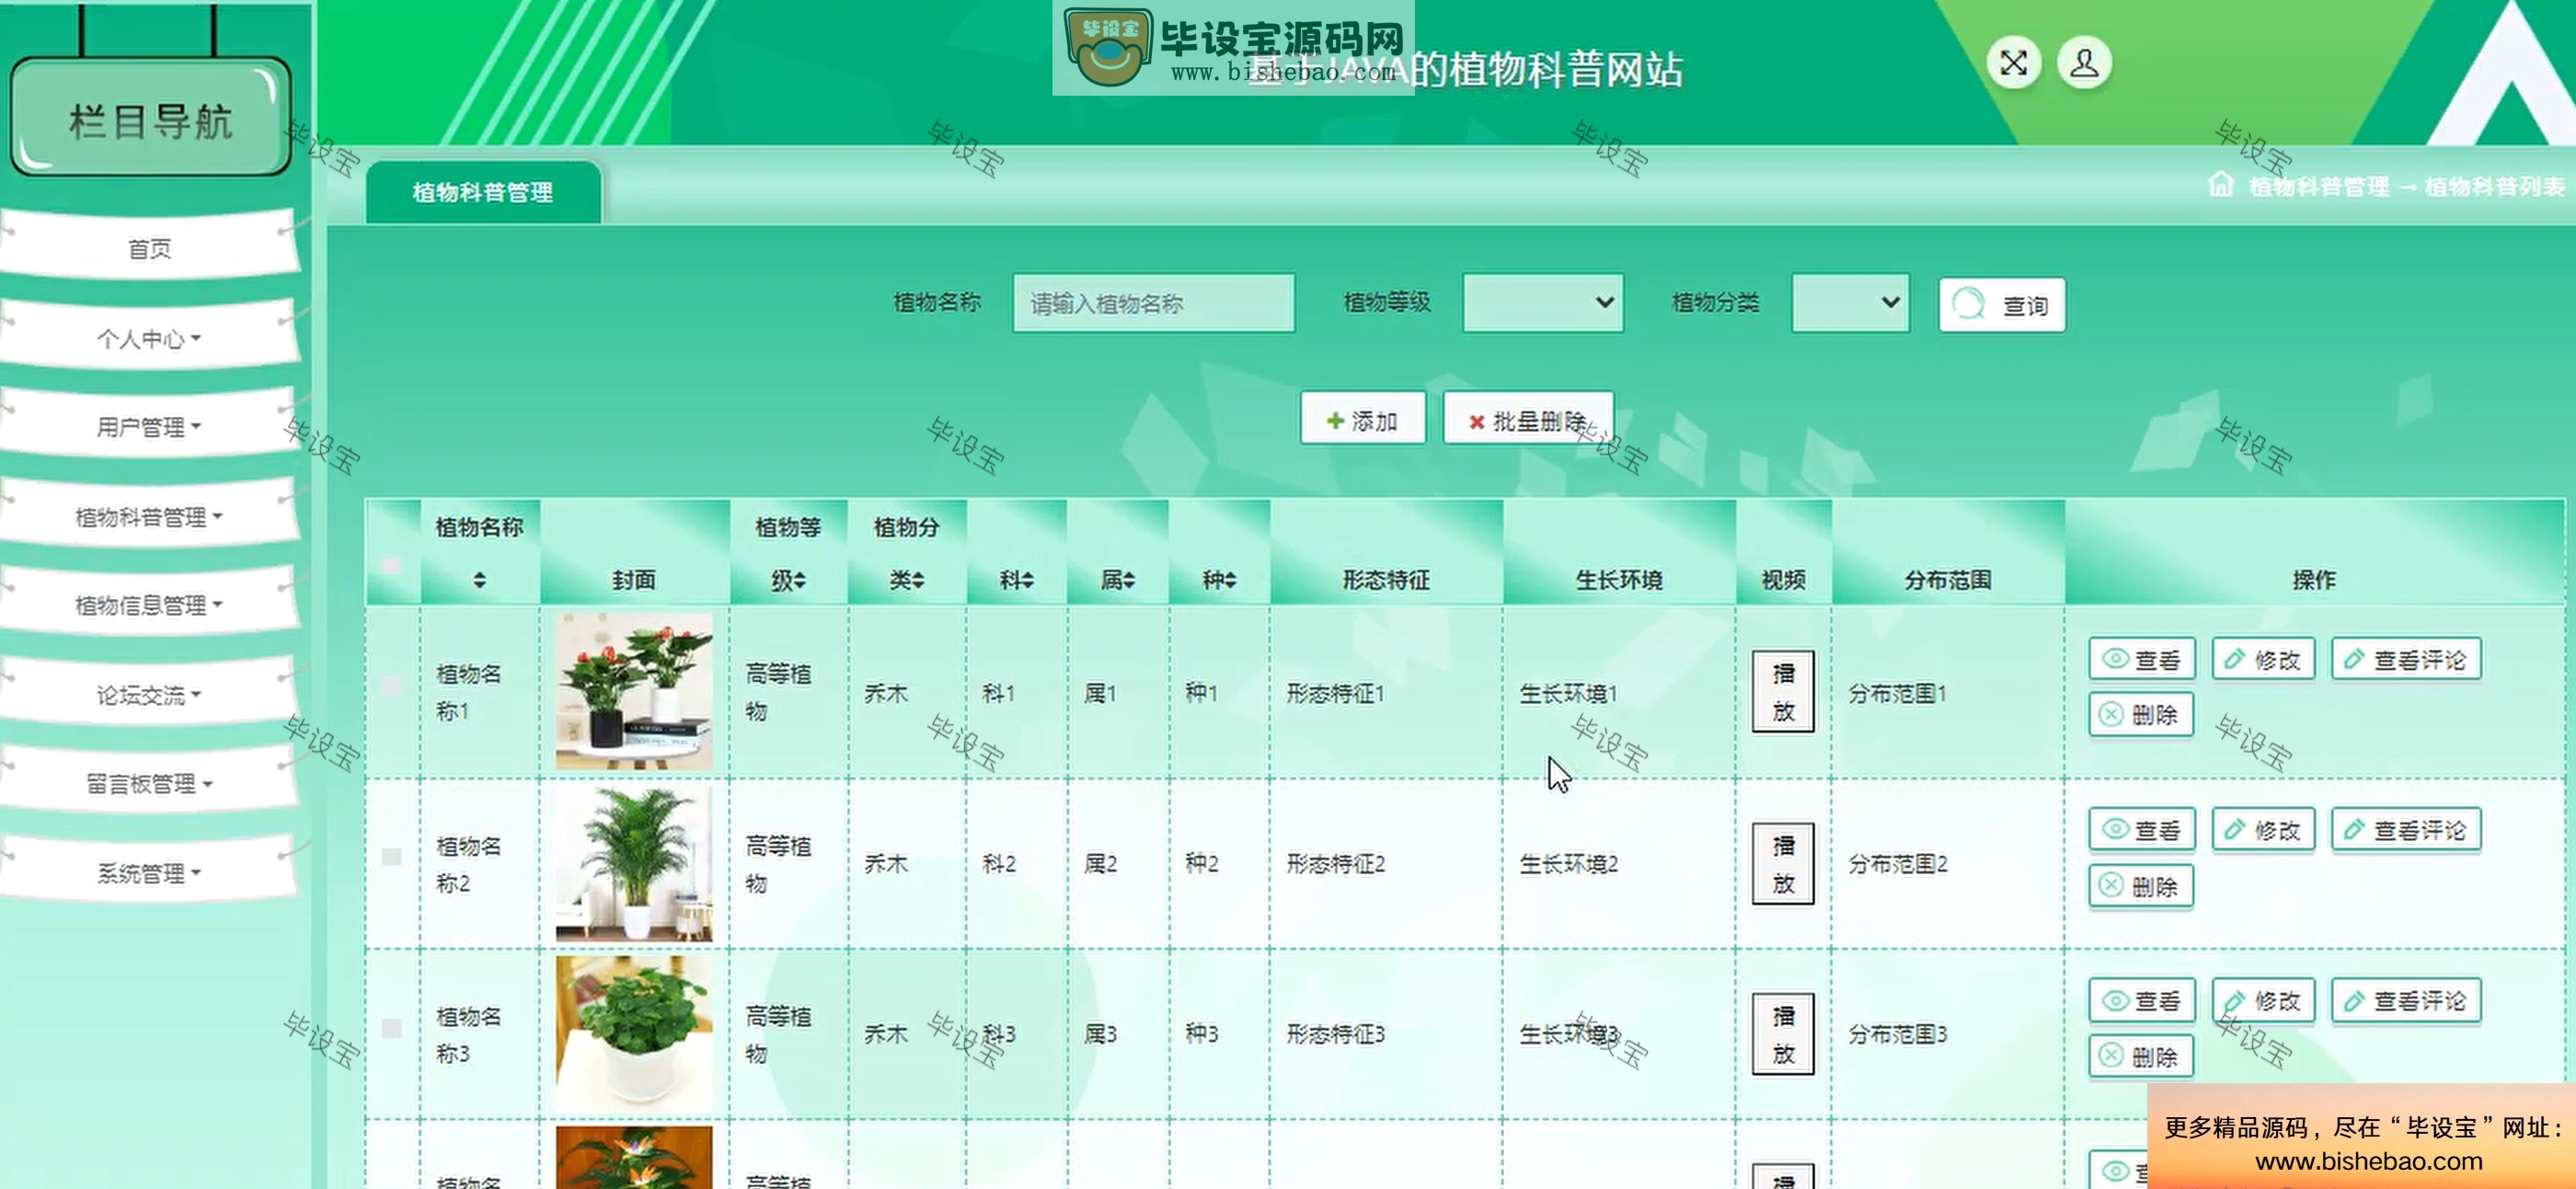
Task: Sort by 科 column arrows
Action: tap(1028, 581)
